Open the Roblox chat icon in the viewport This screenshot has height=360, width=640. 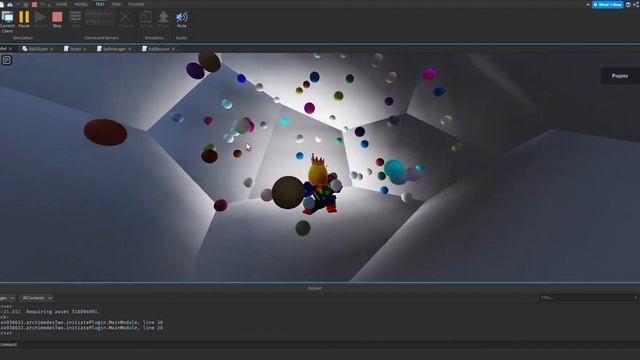point(7,60)
